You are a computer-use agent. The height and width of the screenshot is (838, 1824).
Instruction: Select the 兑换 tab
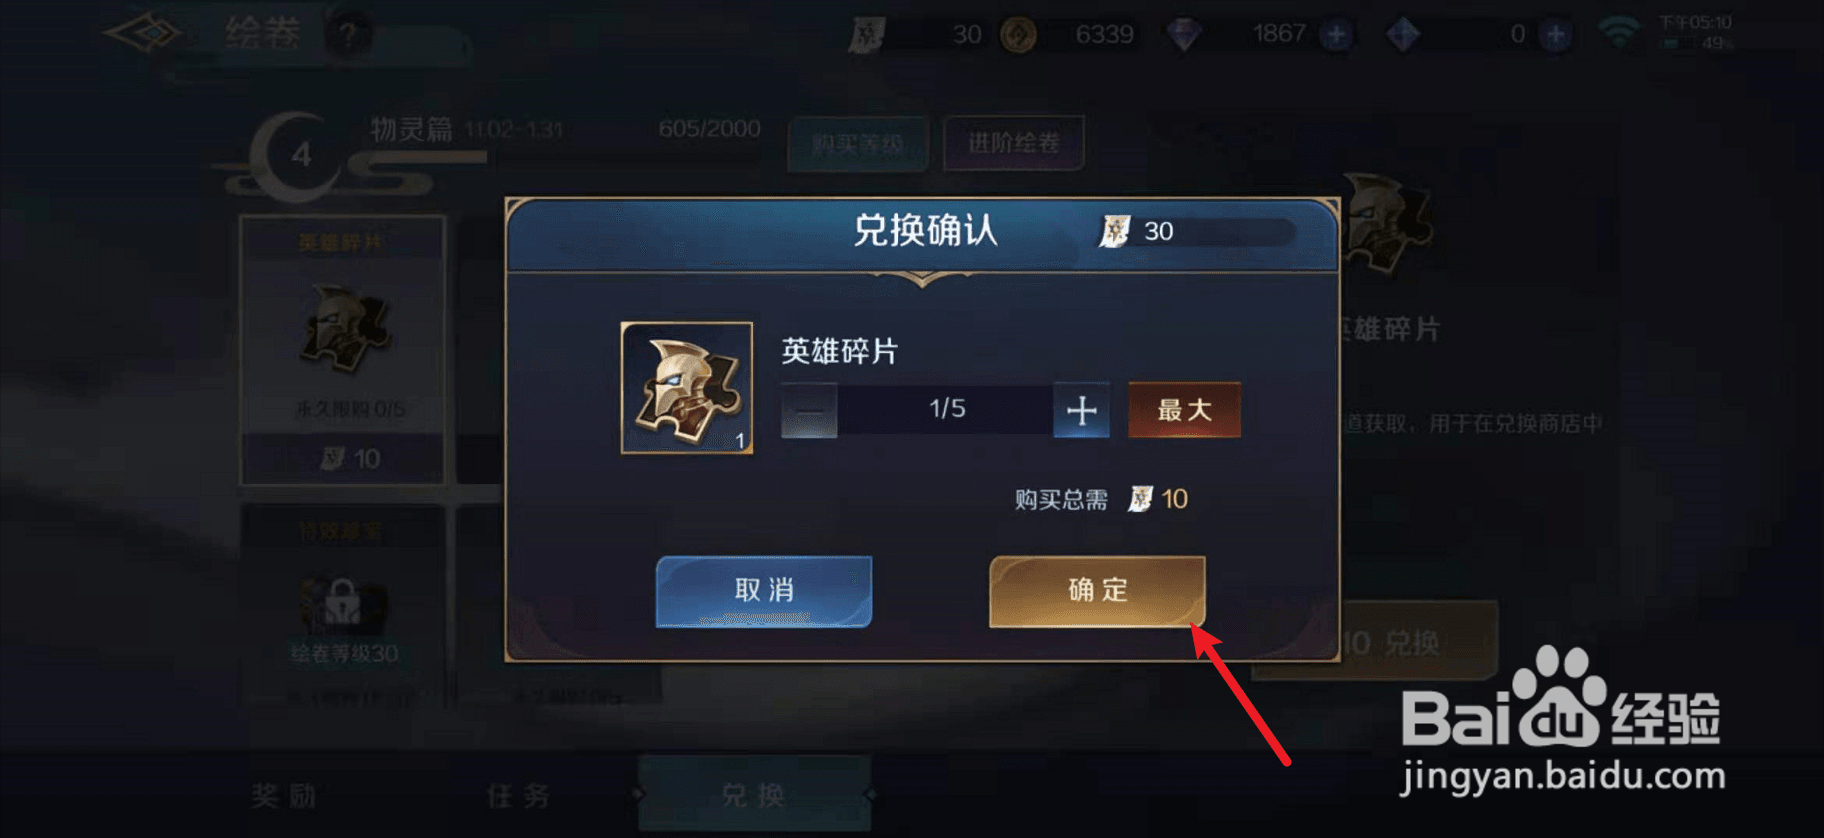tap(755, 794)
